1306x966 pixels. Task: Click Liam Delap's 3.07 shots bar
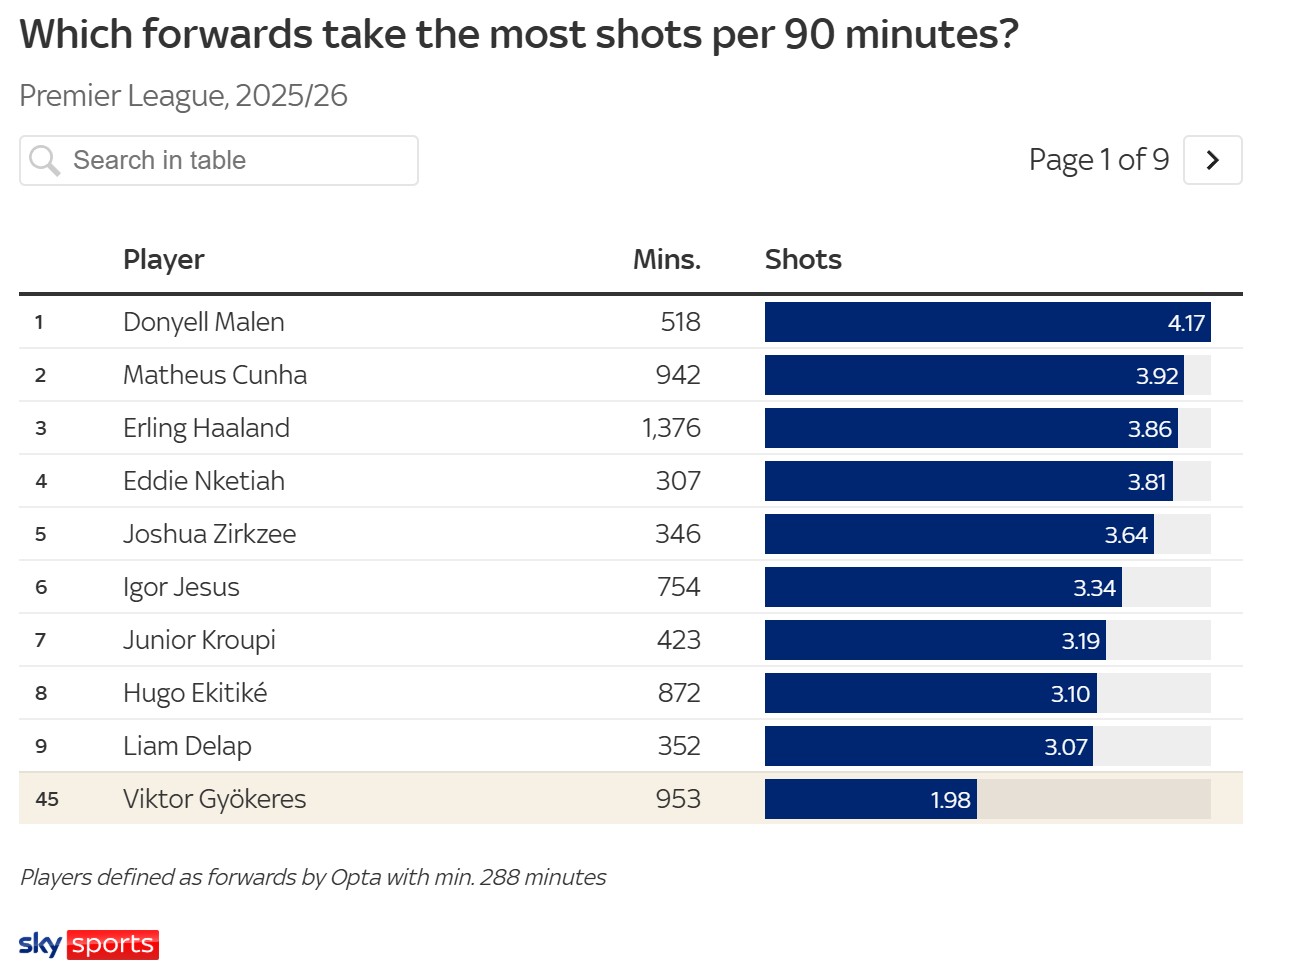929,746
